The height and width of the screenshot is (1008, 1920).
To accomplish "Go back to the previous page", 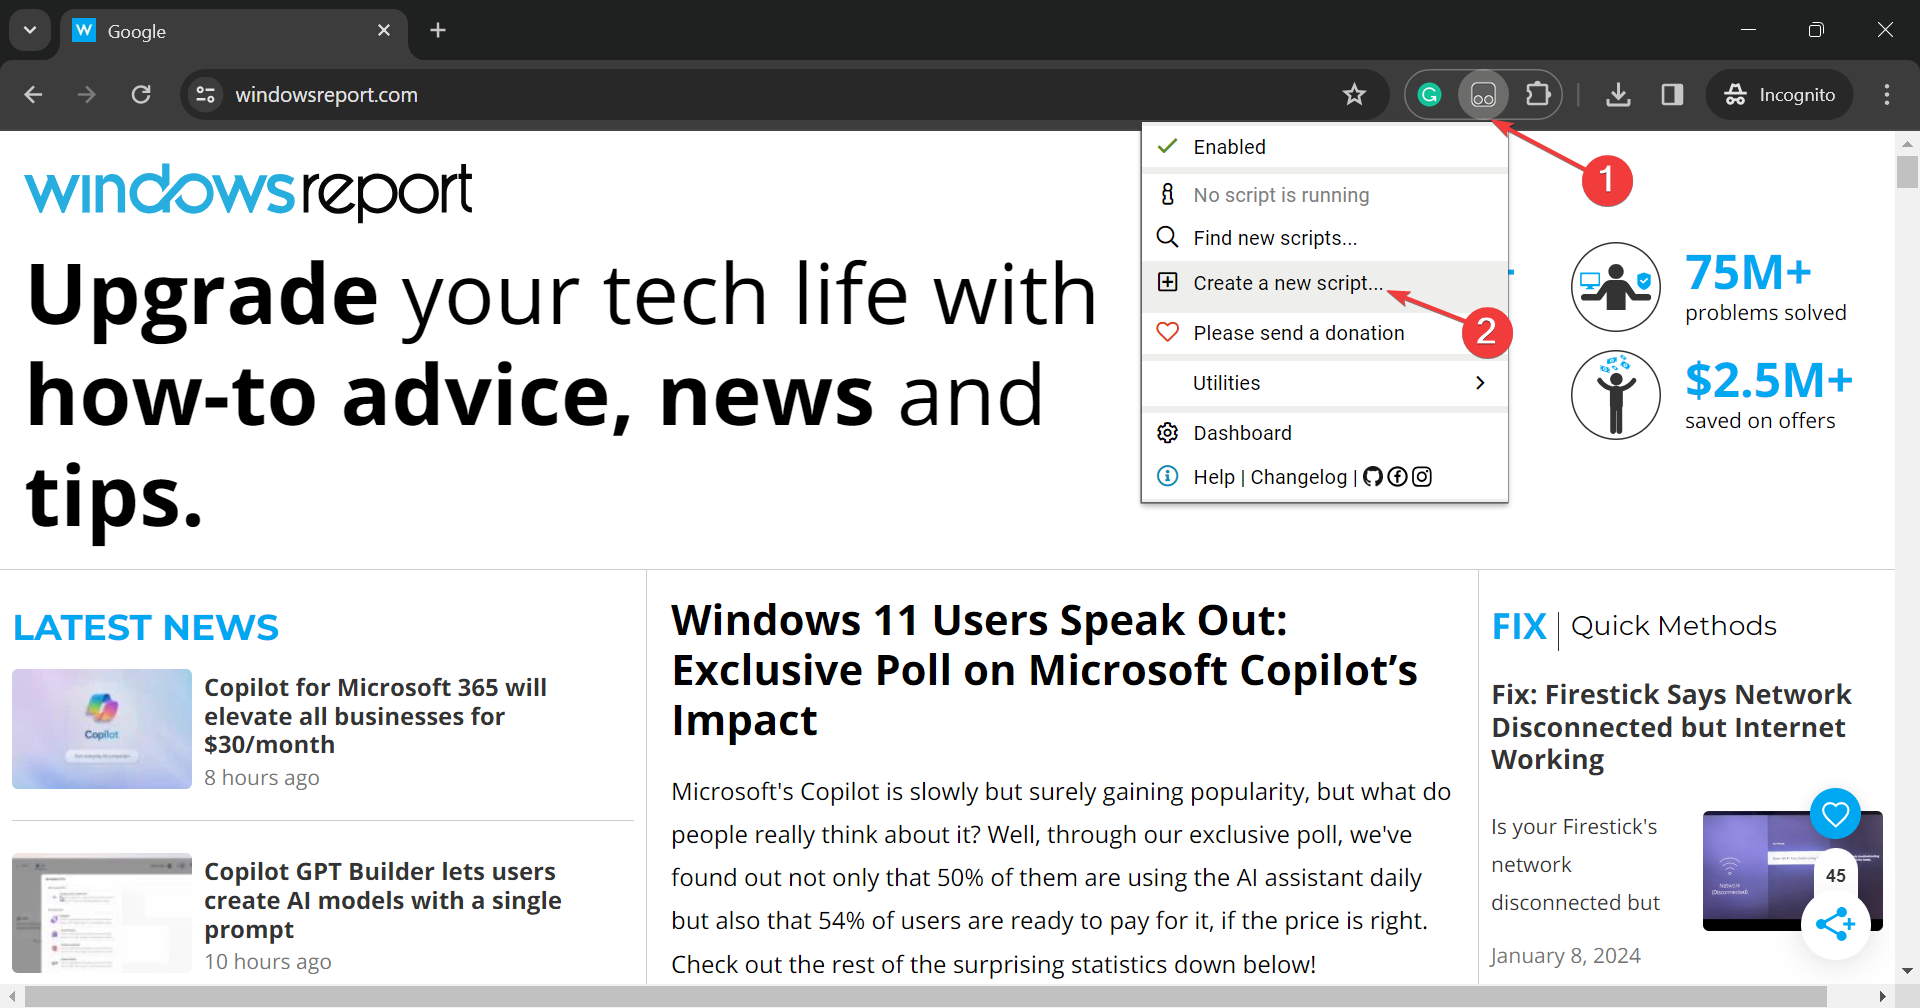I will pos(33,95).
